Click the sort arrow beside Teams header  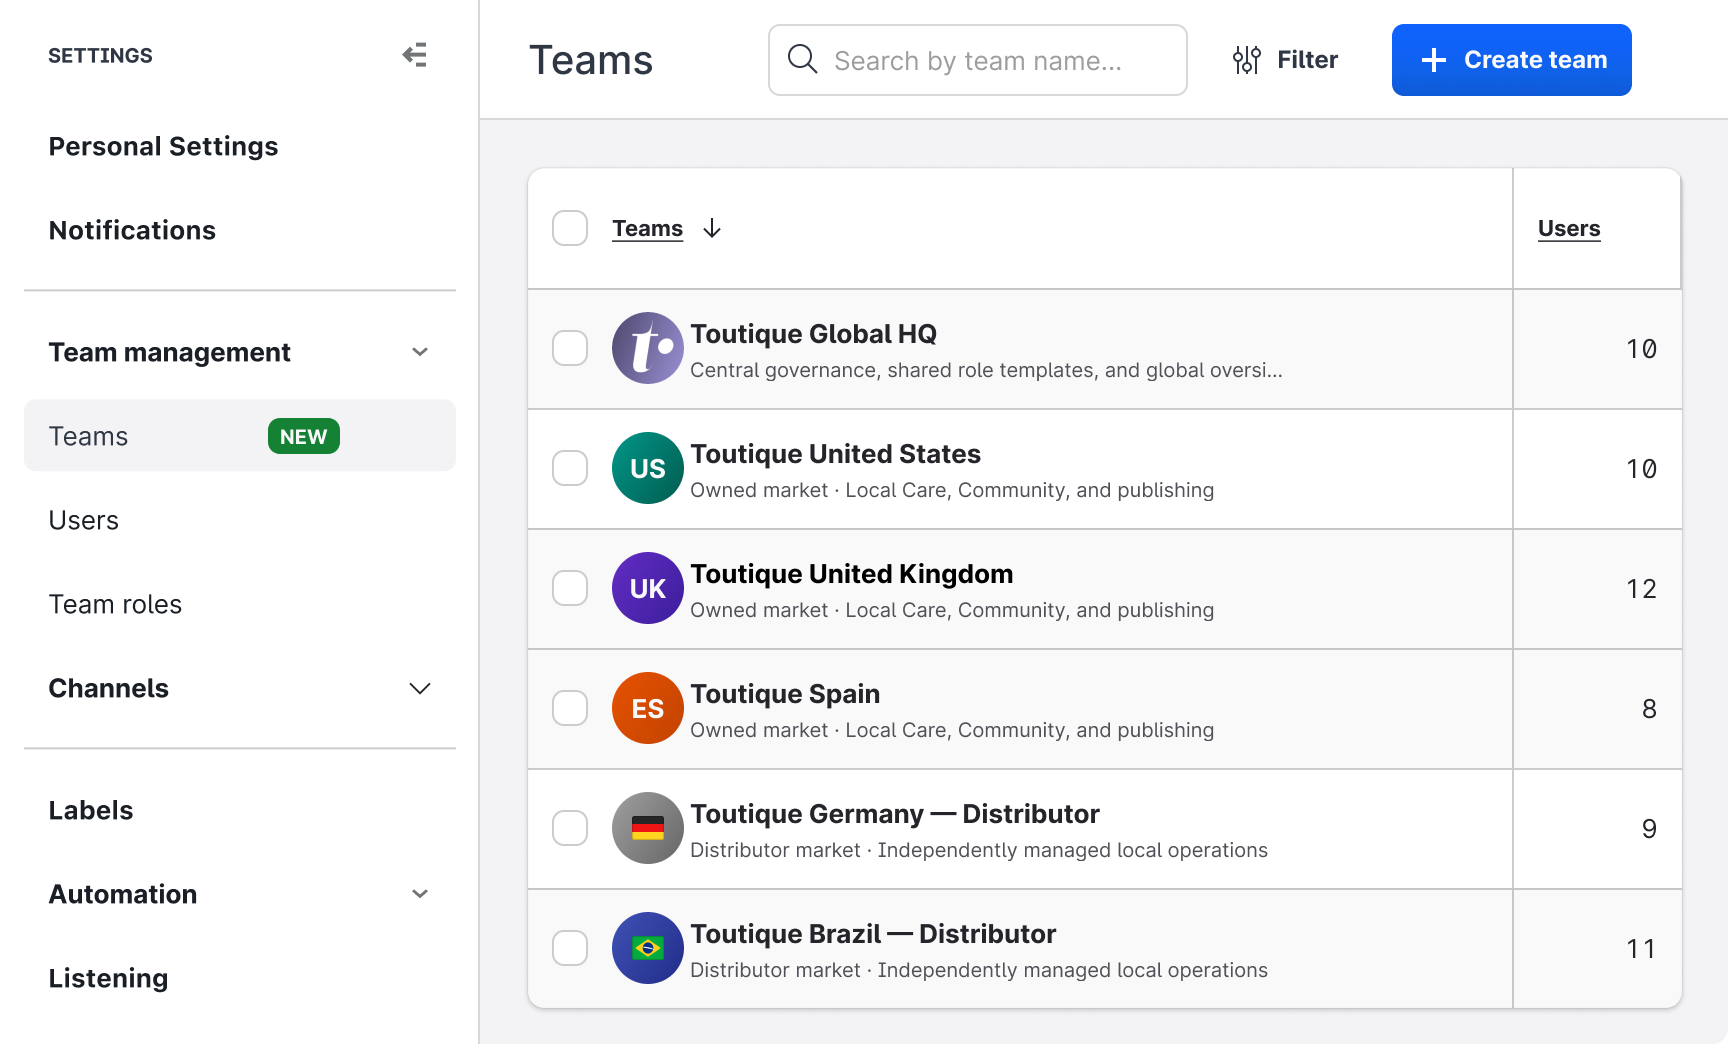pyautogui.click(x=712, y=229)
